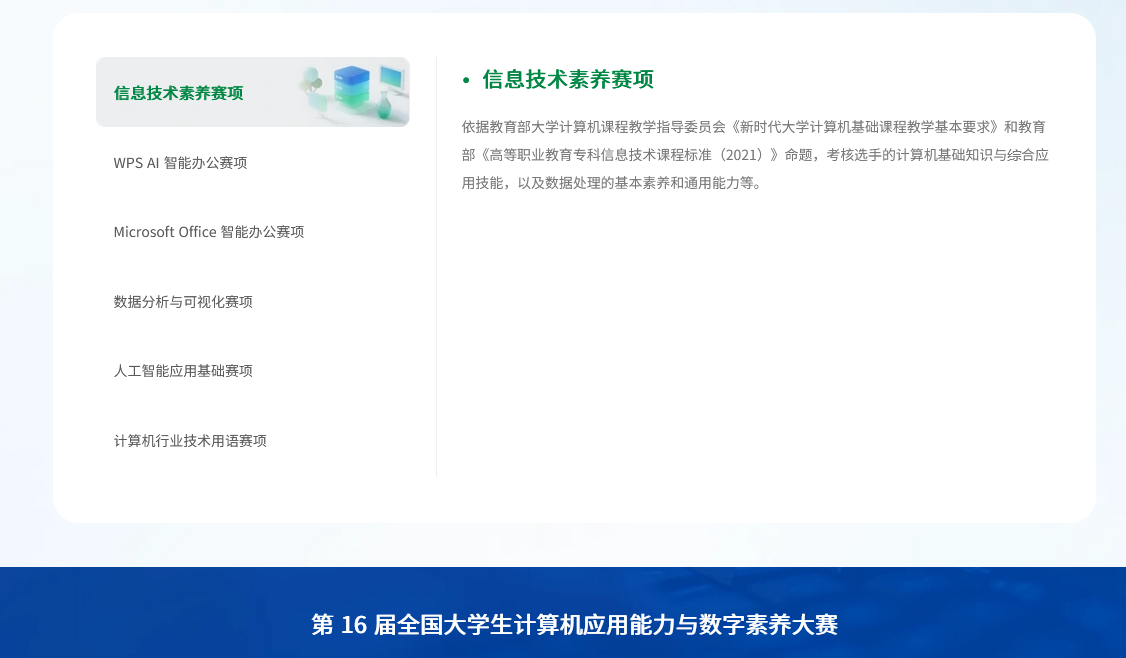Screen dimensions: 1126x658
Task: Choose the 计算机行业技术用语赛项 tab
Action: pos(190,441)
